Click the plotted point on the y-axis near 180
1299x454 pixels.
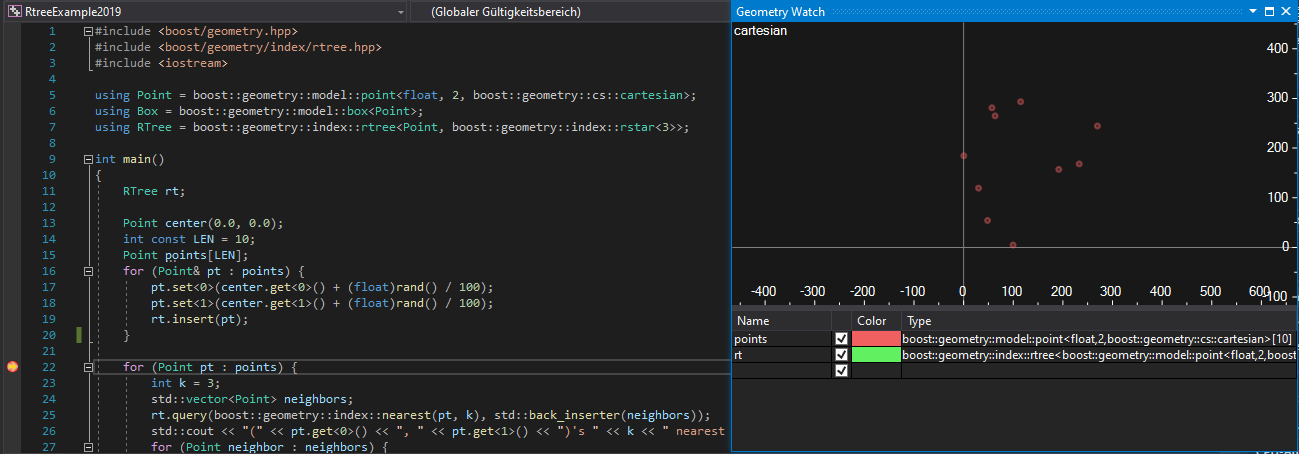click(x=963, y=156)
